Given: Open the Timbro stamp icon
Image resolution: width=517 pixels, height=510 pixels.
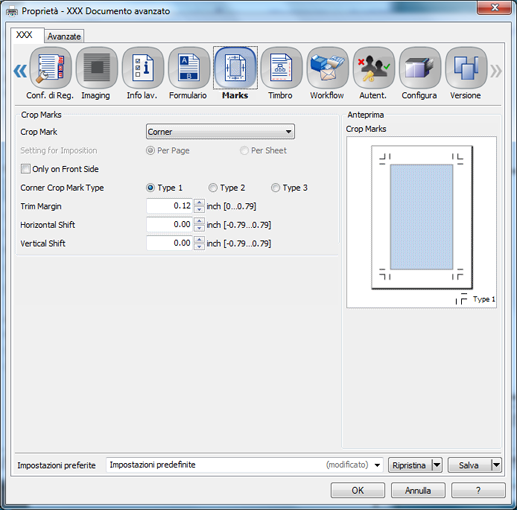Looking at the screenshot, I should tap(281, 68).
